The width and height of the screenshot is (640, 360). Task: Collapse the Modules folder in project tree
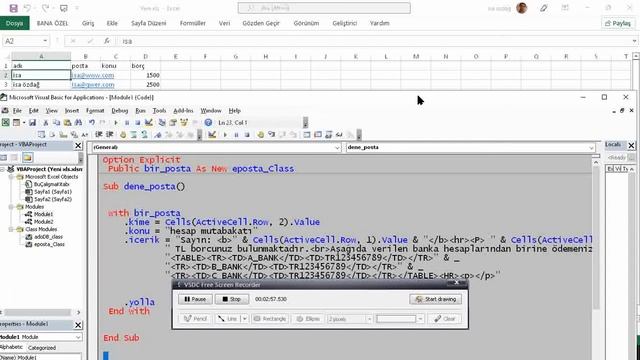(12, 207)
